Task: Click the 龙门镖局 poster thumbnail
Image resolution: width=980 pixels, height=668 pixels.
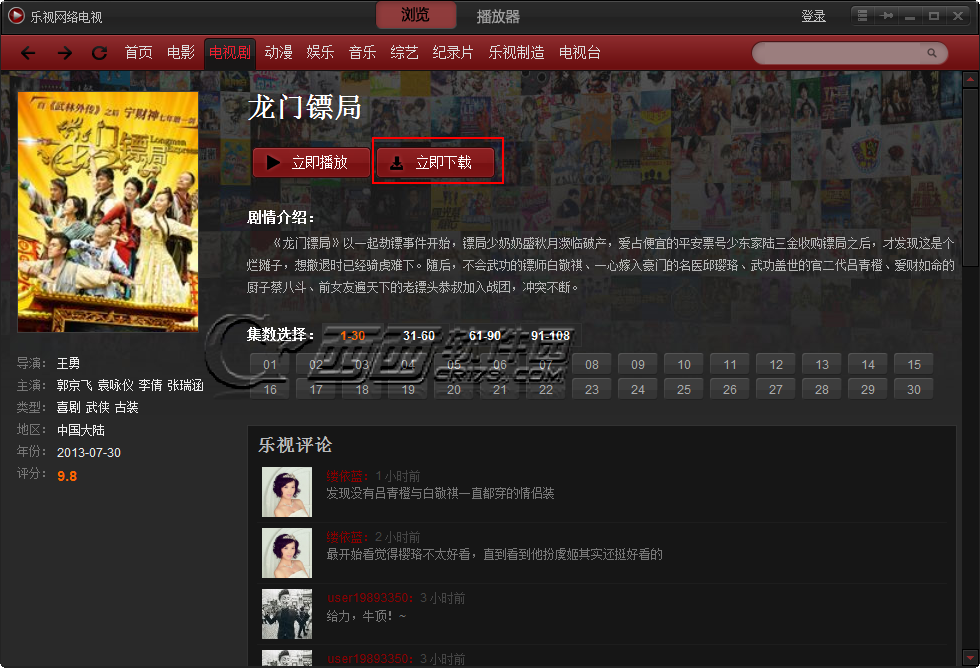Action: [108, 212]
